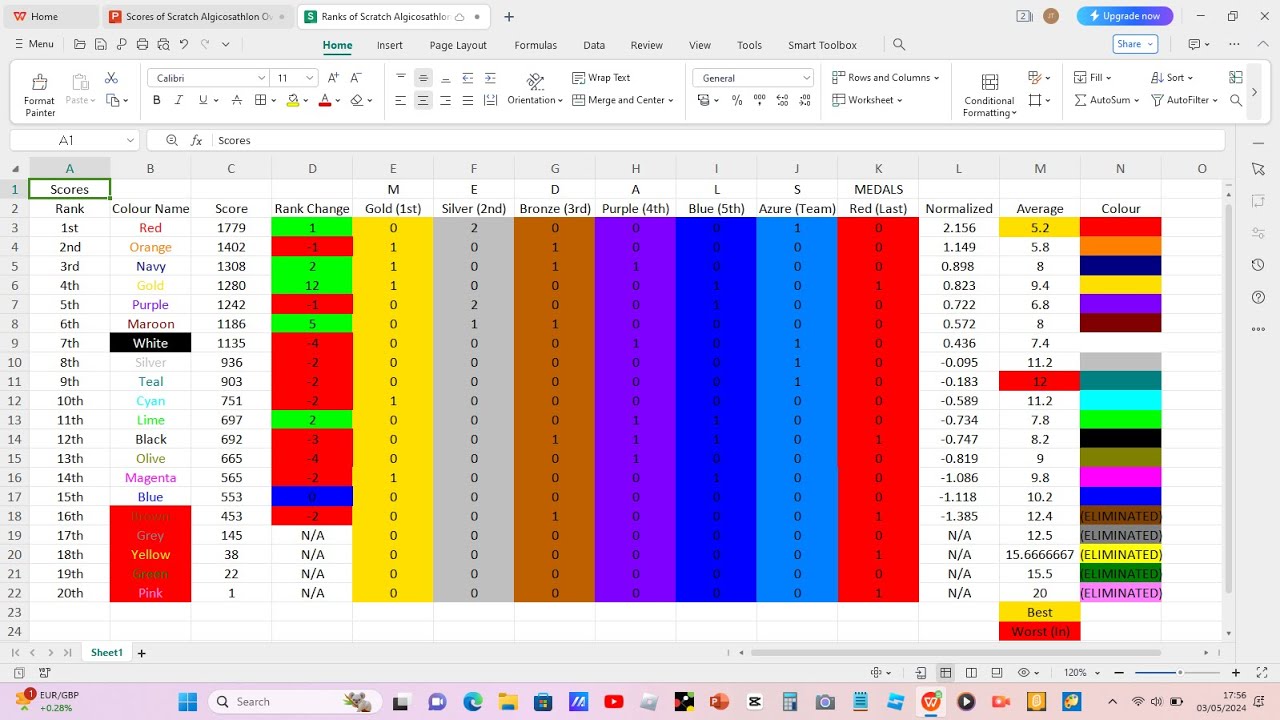Apply percent style format
The height and width of the screenshot is (720, 1280).
click(737, 100)
